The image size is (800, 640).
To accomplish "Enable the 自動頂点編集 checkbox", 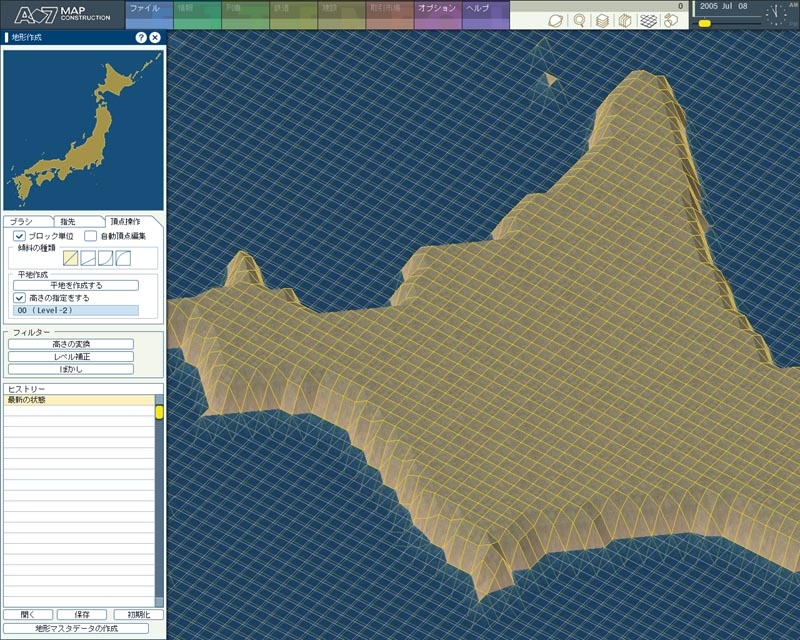I will coord(91,236).
